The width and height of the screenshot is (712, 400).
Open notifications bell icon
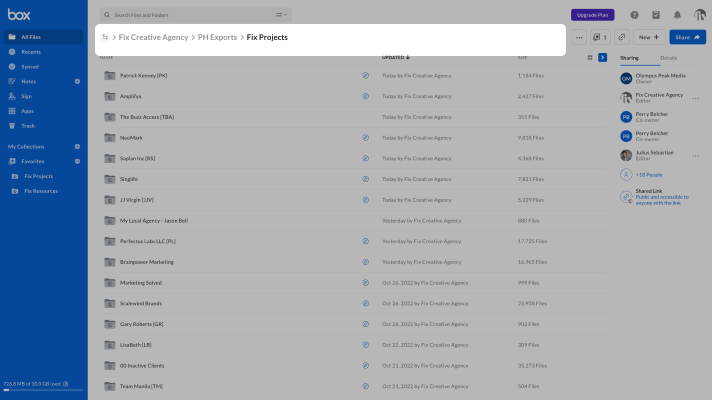pos(677,15)
